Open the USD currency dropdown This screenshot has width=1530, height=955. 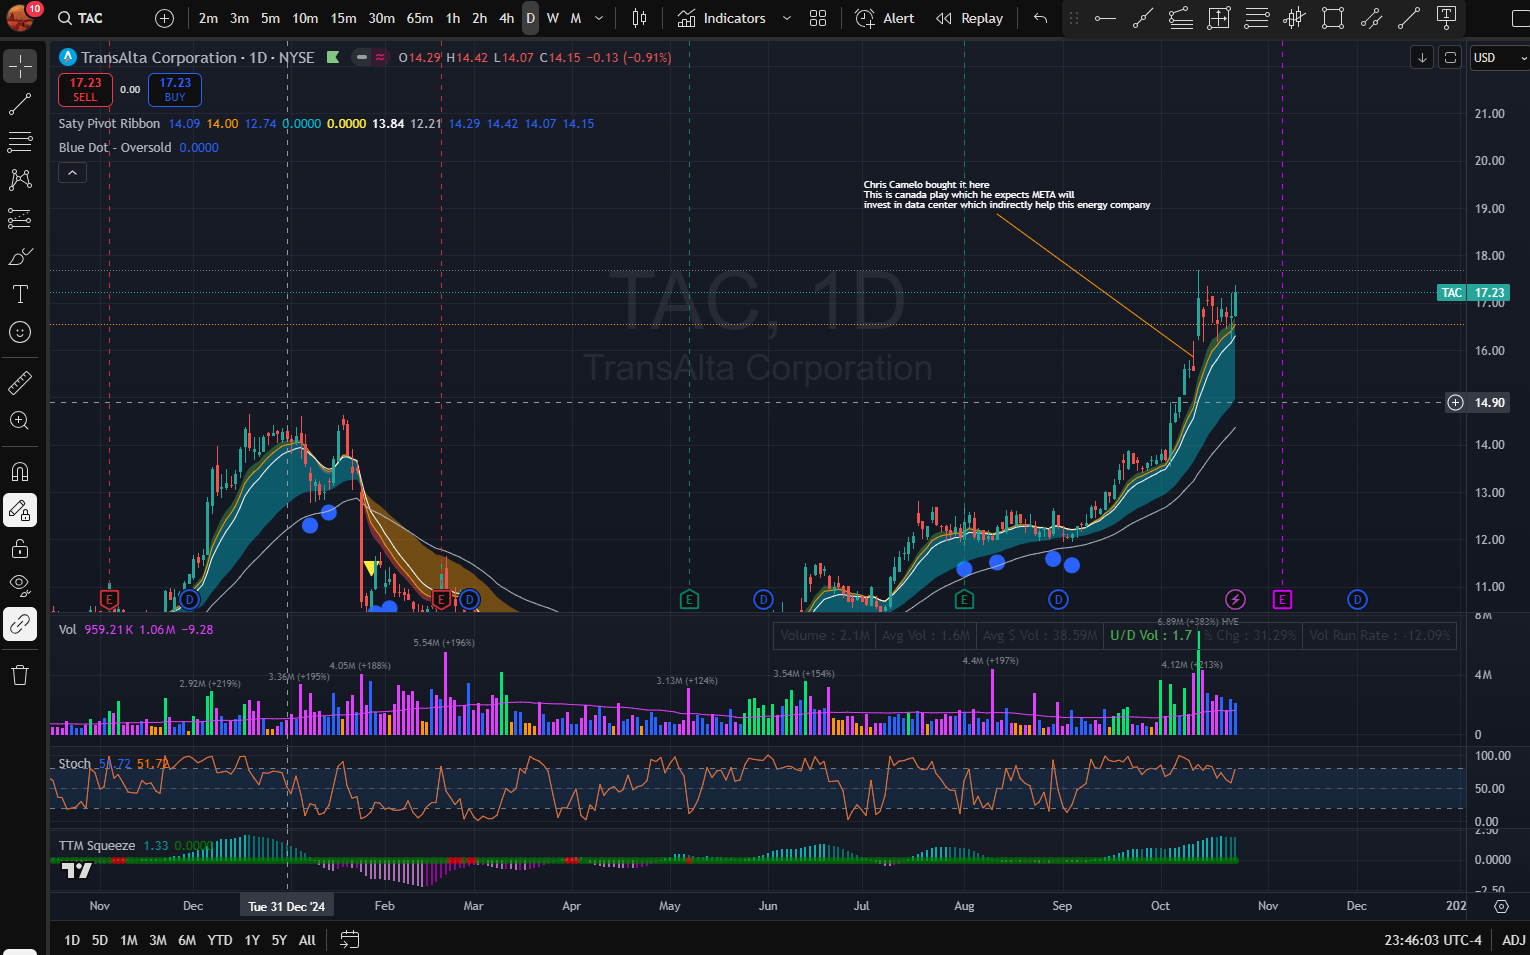point(1498,58)
